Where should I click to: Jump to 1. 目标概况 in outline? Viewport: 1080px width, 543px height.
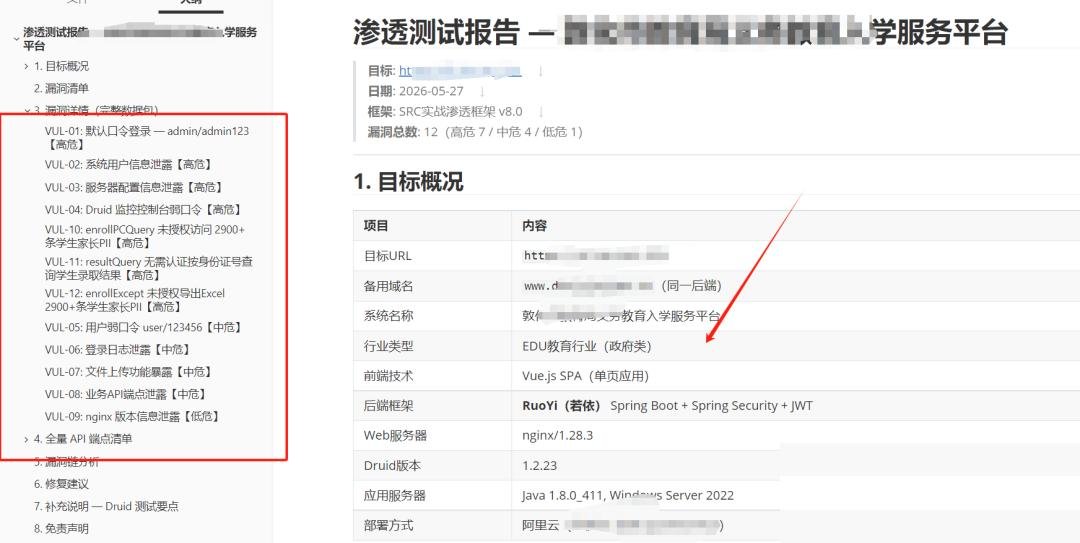point(61,67)
